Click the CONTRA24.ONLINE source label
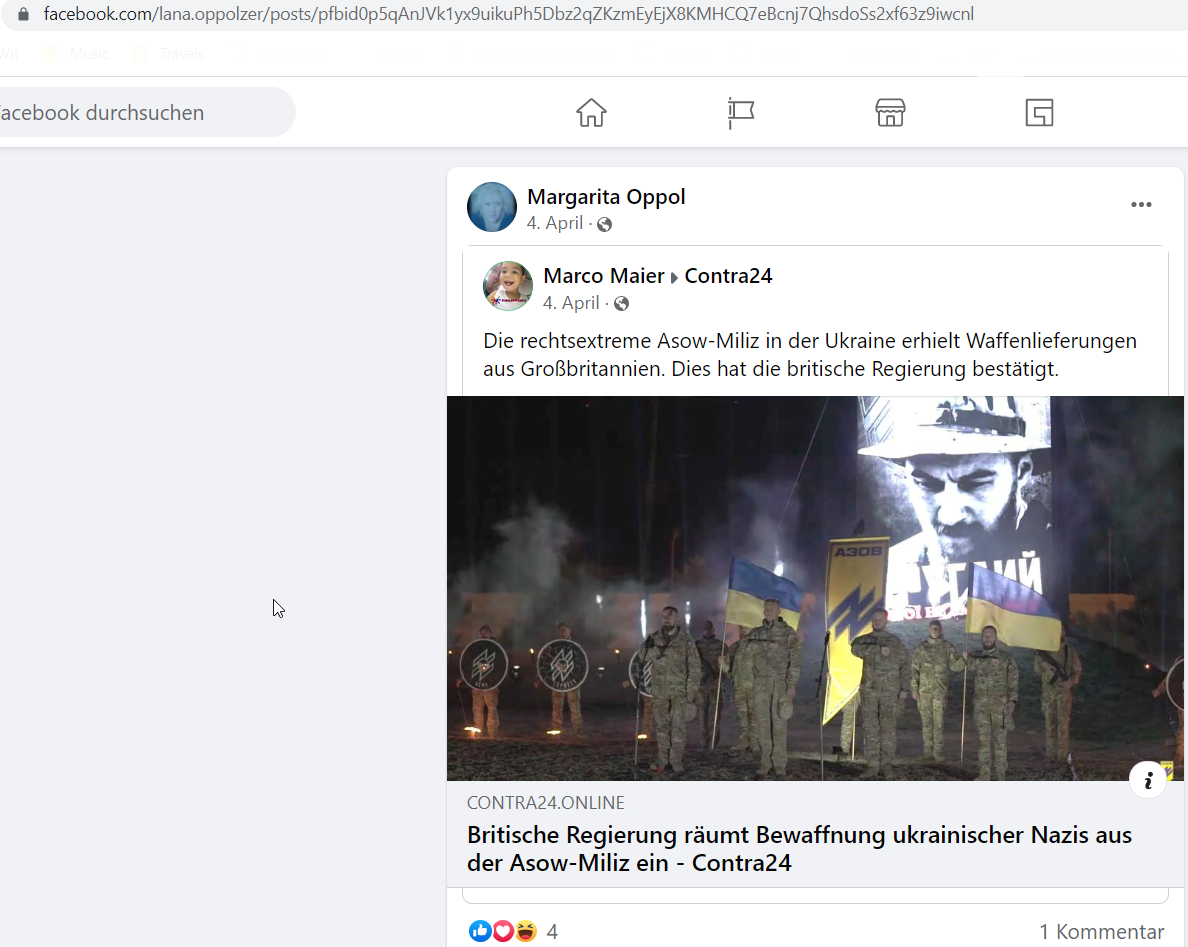Screen dimensions: 1188x947 click(x=546, y=803)
